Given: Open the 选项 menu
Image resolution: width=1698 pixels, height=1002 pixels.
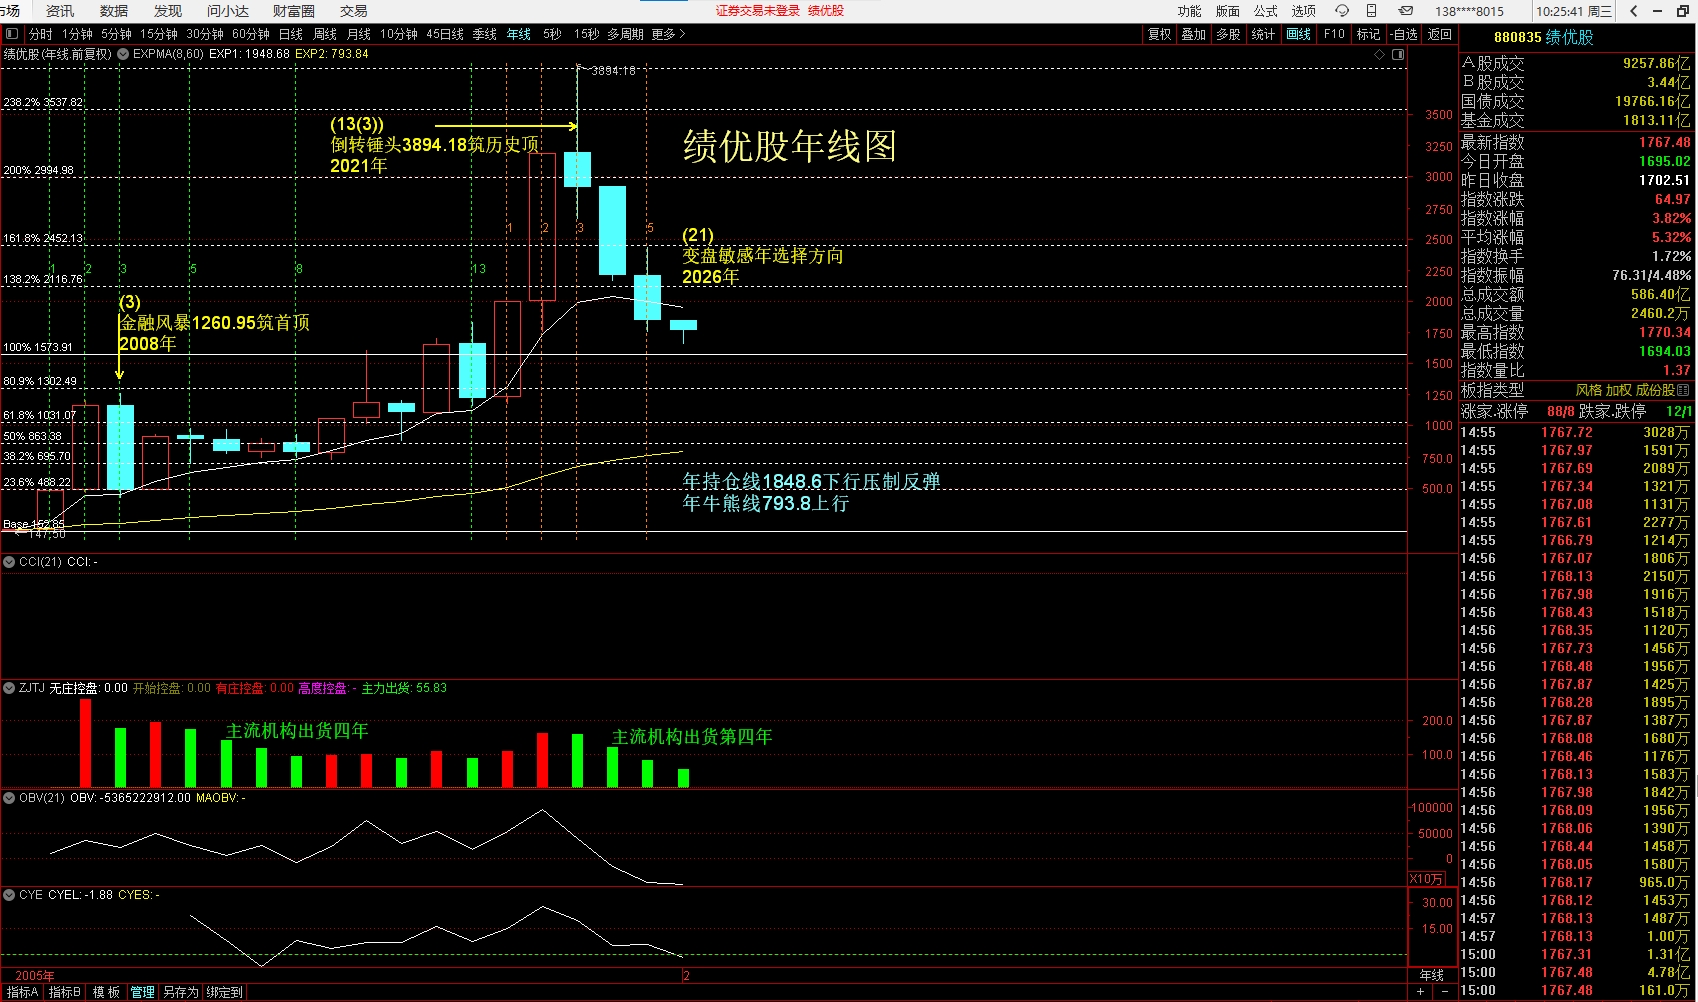Looking at the screenshot, I should click(x=1304, y=11).
